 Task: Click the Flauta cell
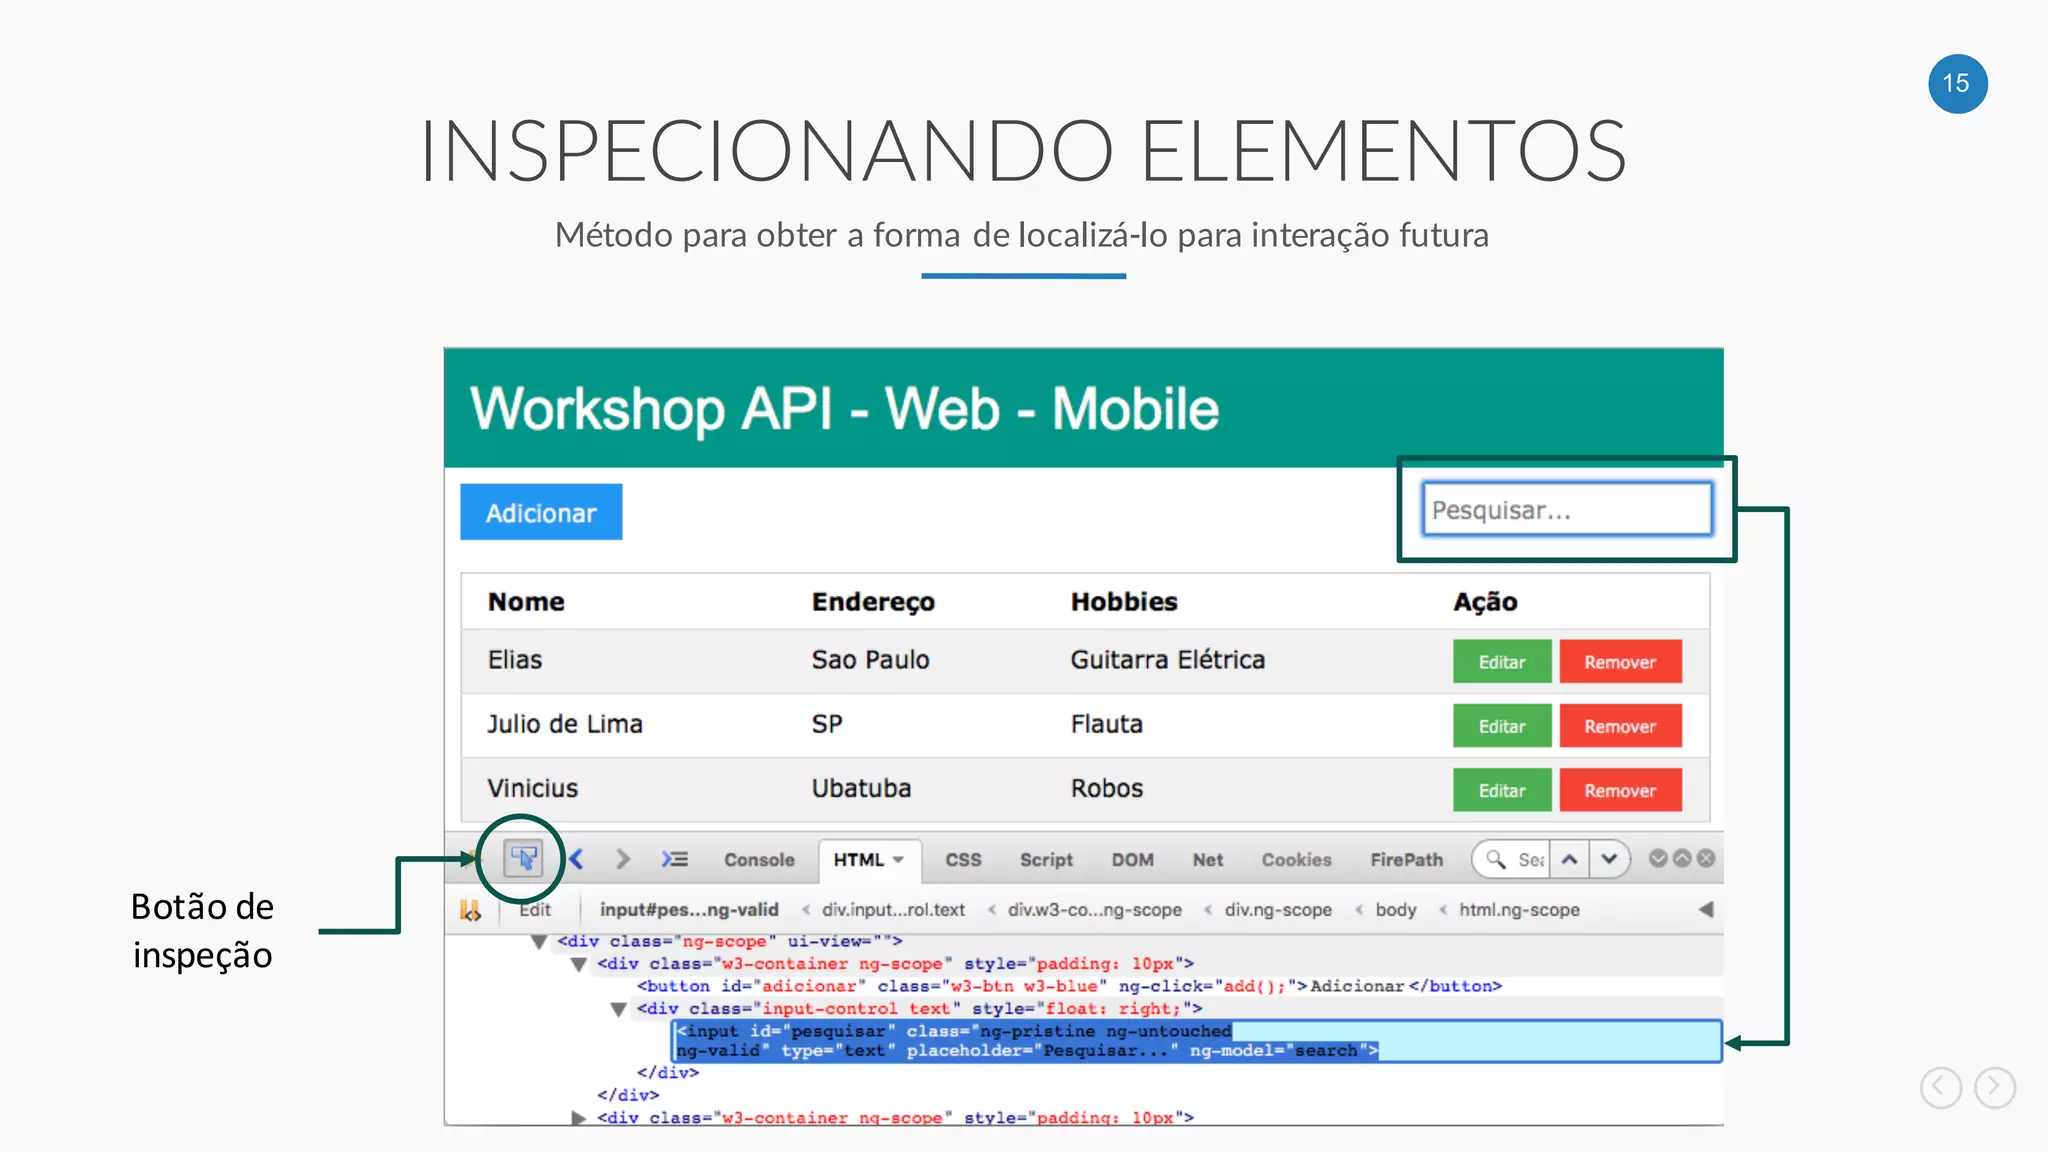(x=1106, y=724)
